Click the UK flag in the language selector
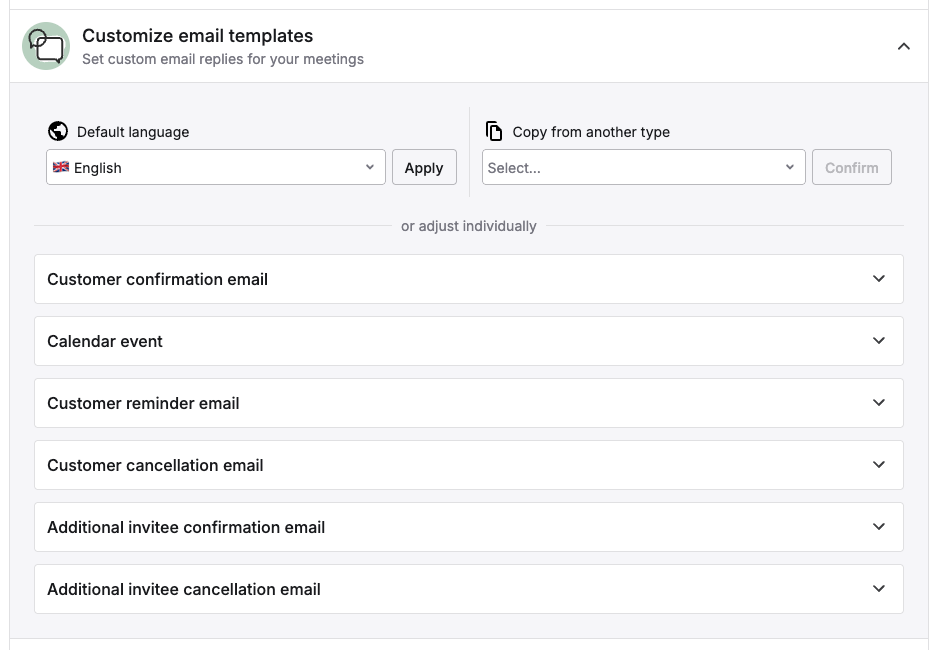Screen dimensions: 945x650 point(61,167)
